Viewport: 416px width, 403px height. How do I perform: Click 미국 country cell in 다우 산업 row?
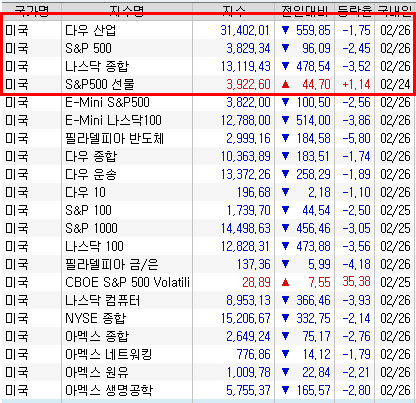[17, 30]
